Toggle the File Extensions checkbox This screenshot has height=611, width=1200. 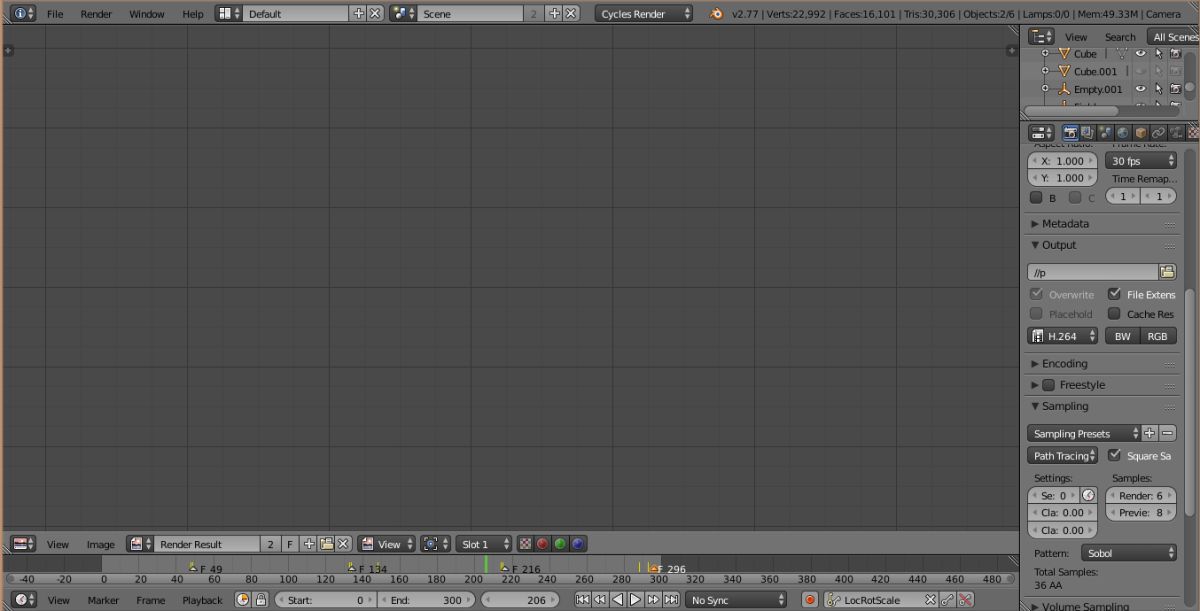pos(1114,294)
